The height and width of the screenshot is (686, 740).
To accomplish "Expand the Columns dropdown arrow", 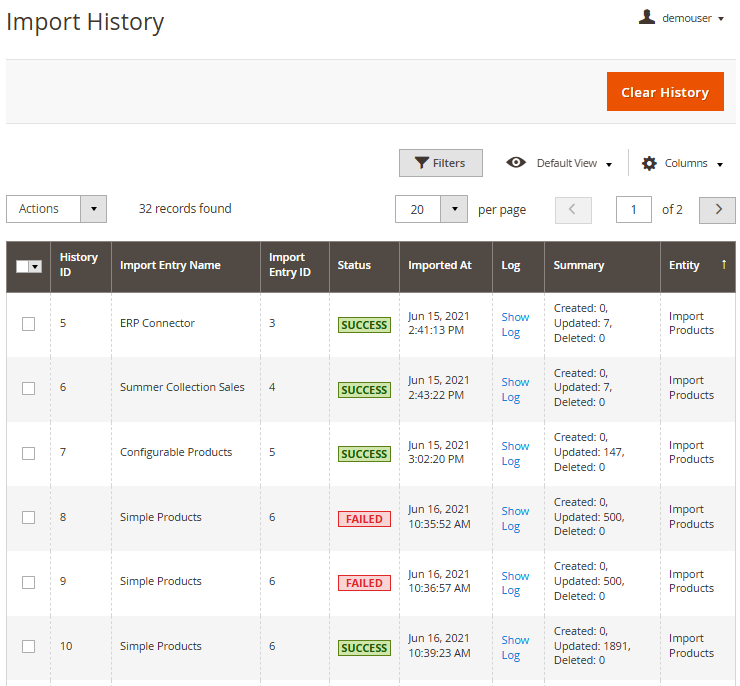I will [x=720, y=165].
